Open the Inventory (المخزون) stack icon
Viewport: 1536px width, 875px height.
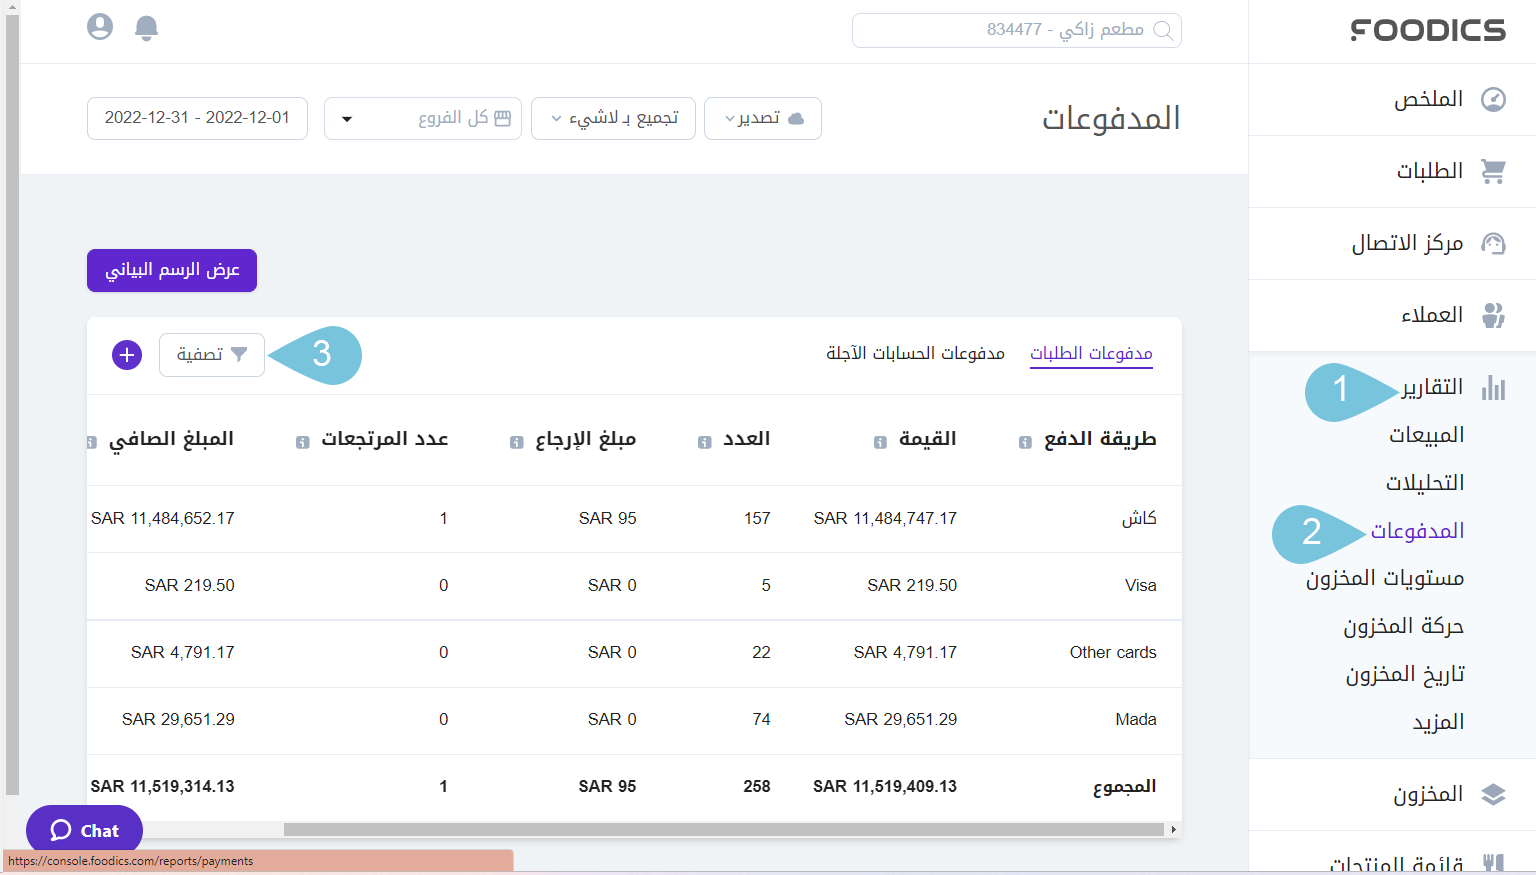(1494, 794)
